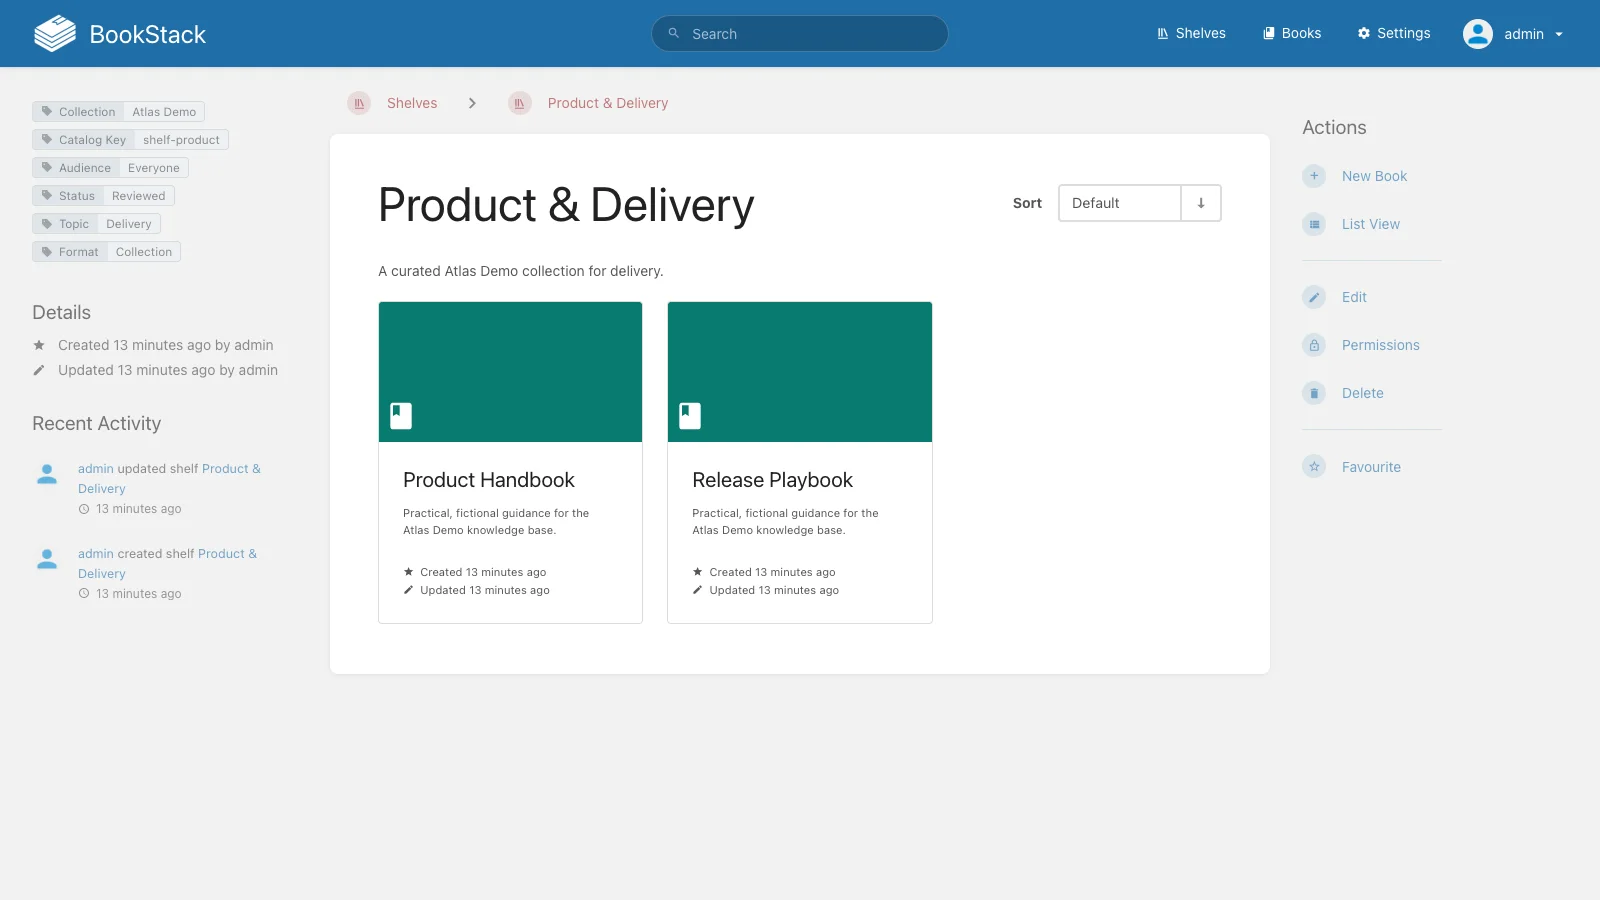Go to Shelves breadcrumb link
This screenshot has height=900, width=1600.
412,103
